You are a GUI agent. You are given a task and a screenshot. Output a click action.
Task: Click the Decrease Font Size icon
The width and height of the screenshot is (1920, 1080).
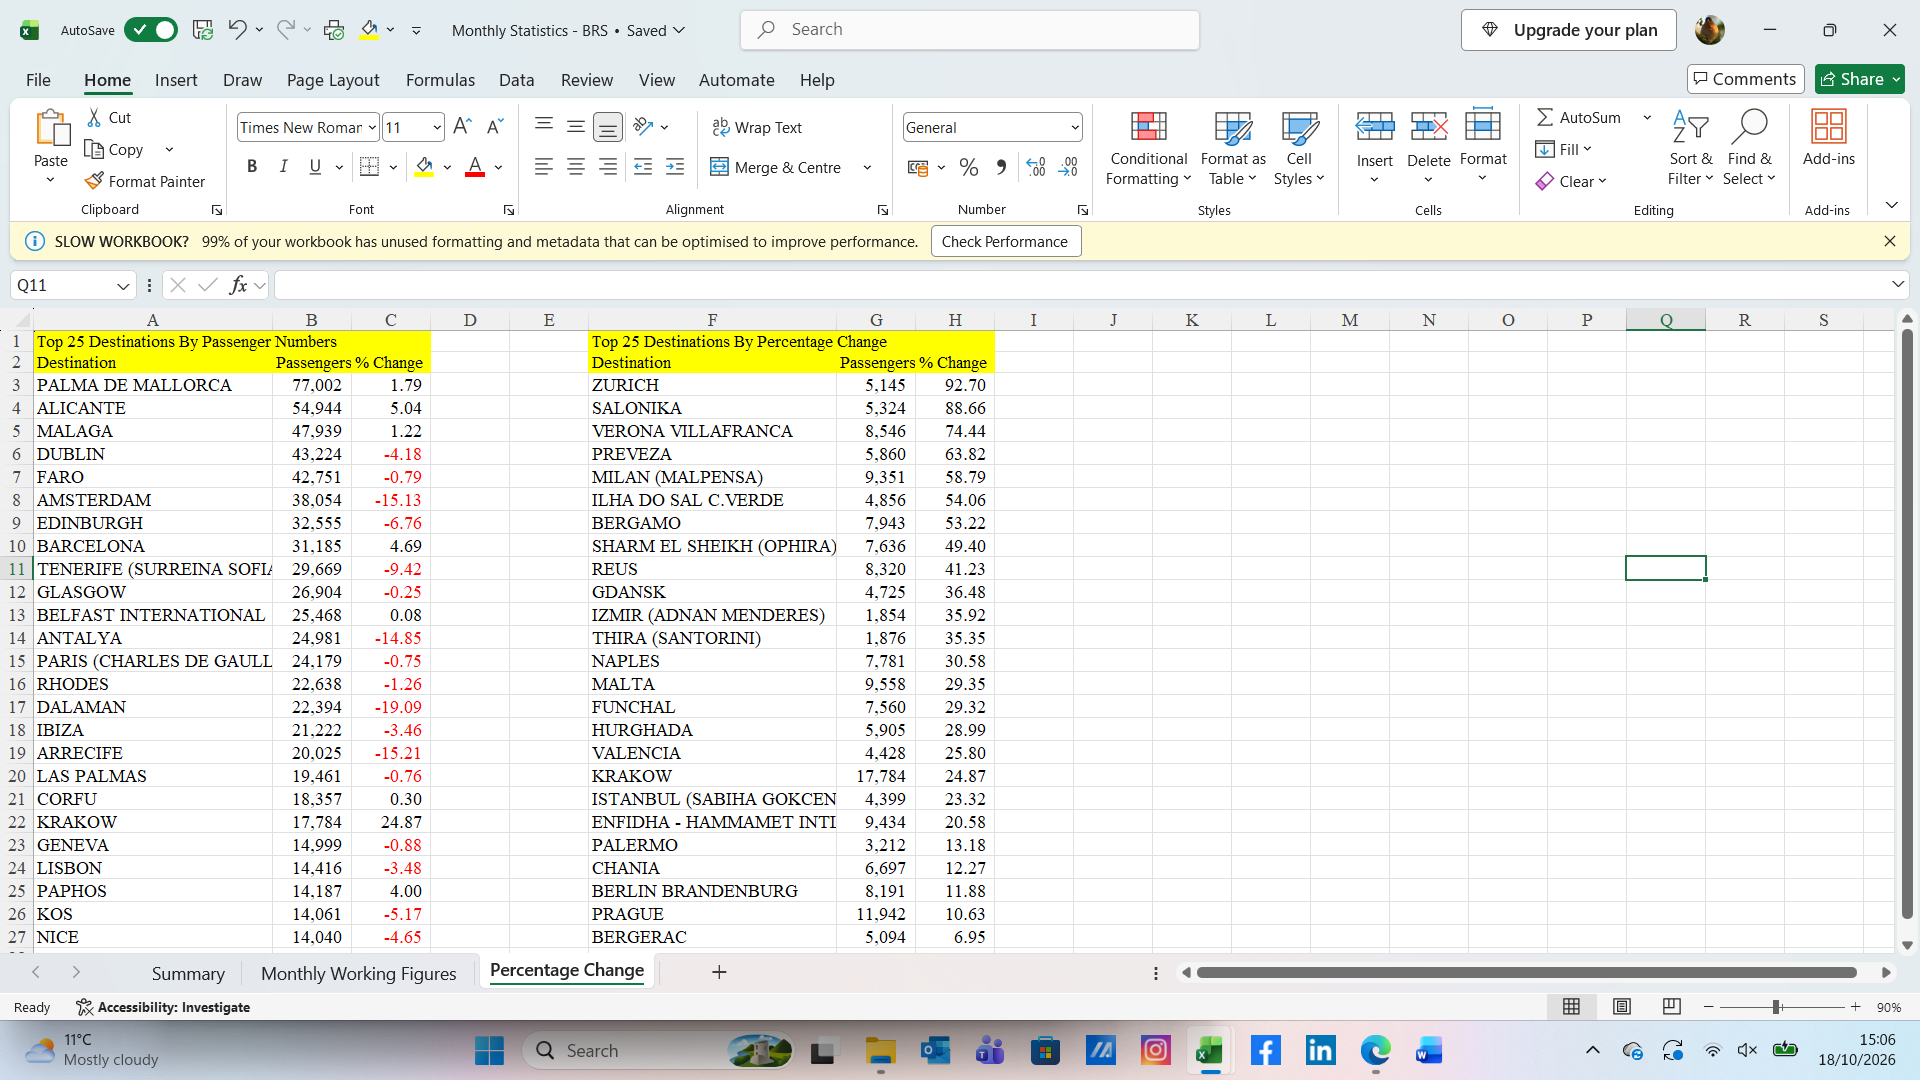[x=495, y=127]
